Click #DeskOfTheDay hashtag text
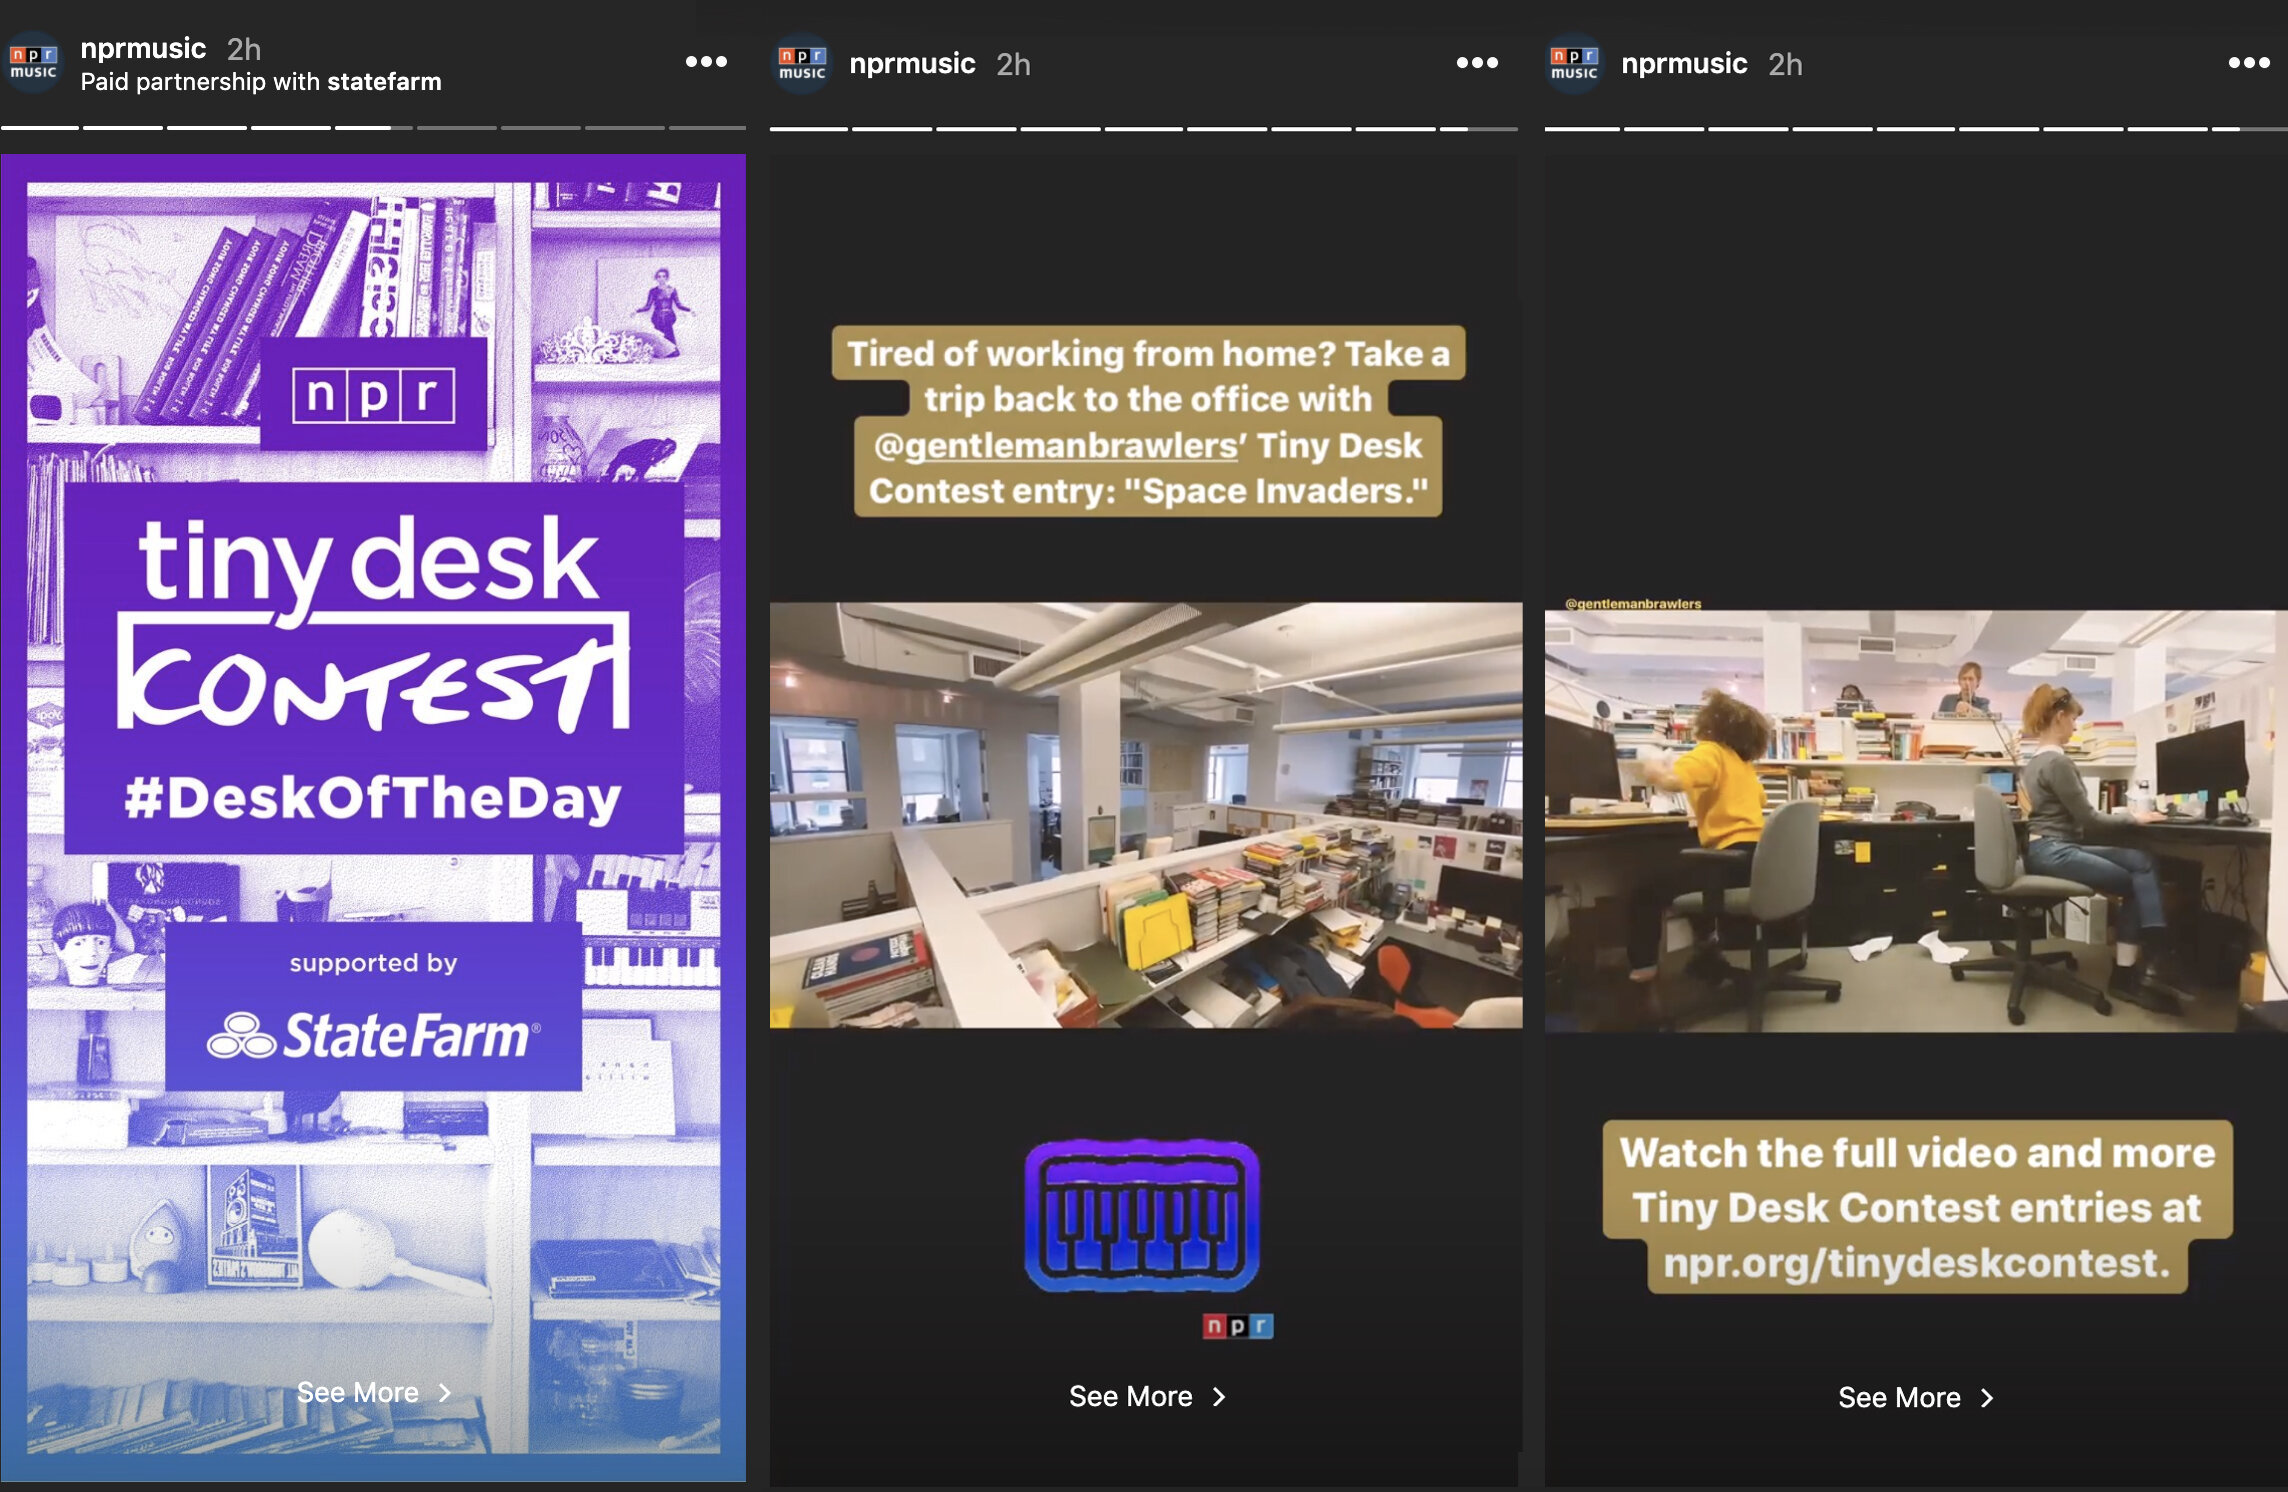Image resolution: width=2288 pixels, height=1492 pixels. pyautogui.click(x=373, y=798)
